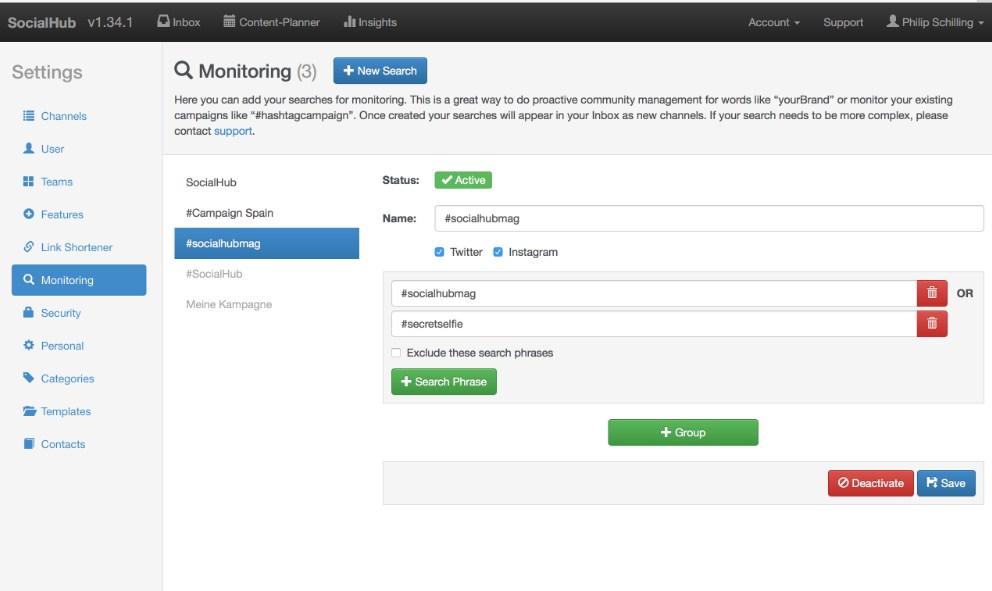Open the Inbox navigation item

[178, 22]
